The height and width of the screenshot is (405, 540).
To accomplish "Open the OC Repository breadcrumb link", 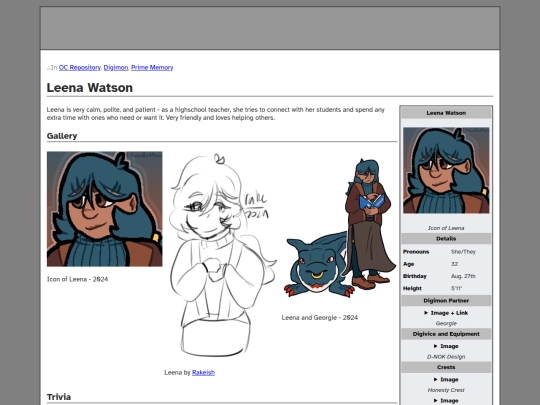I will [80, 68].
